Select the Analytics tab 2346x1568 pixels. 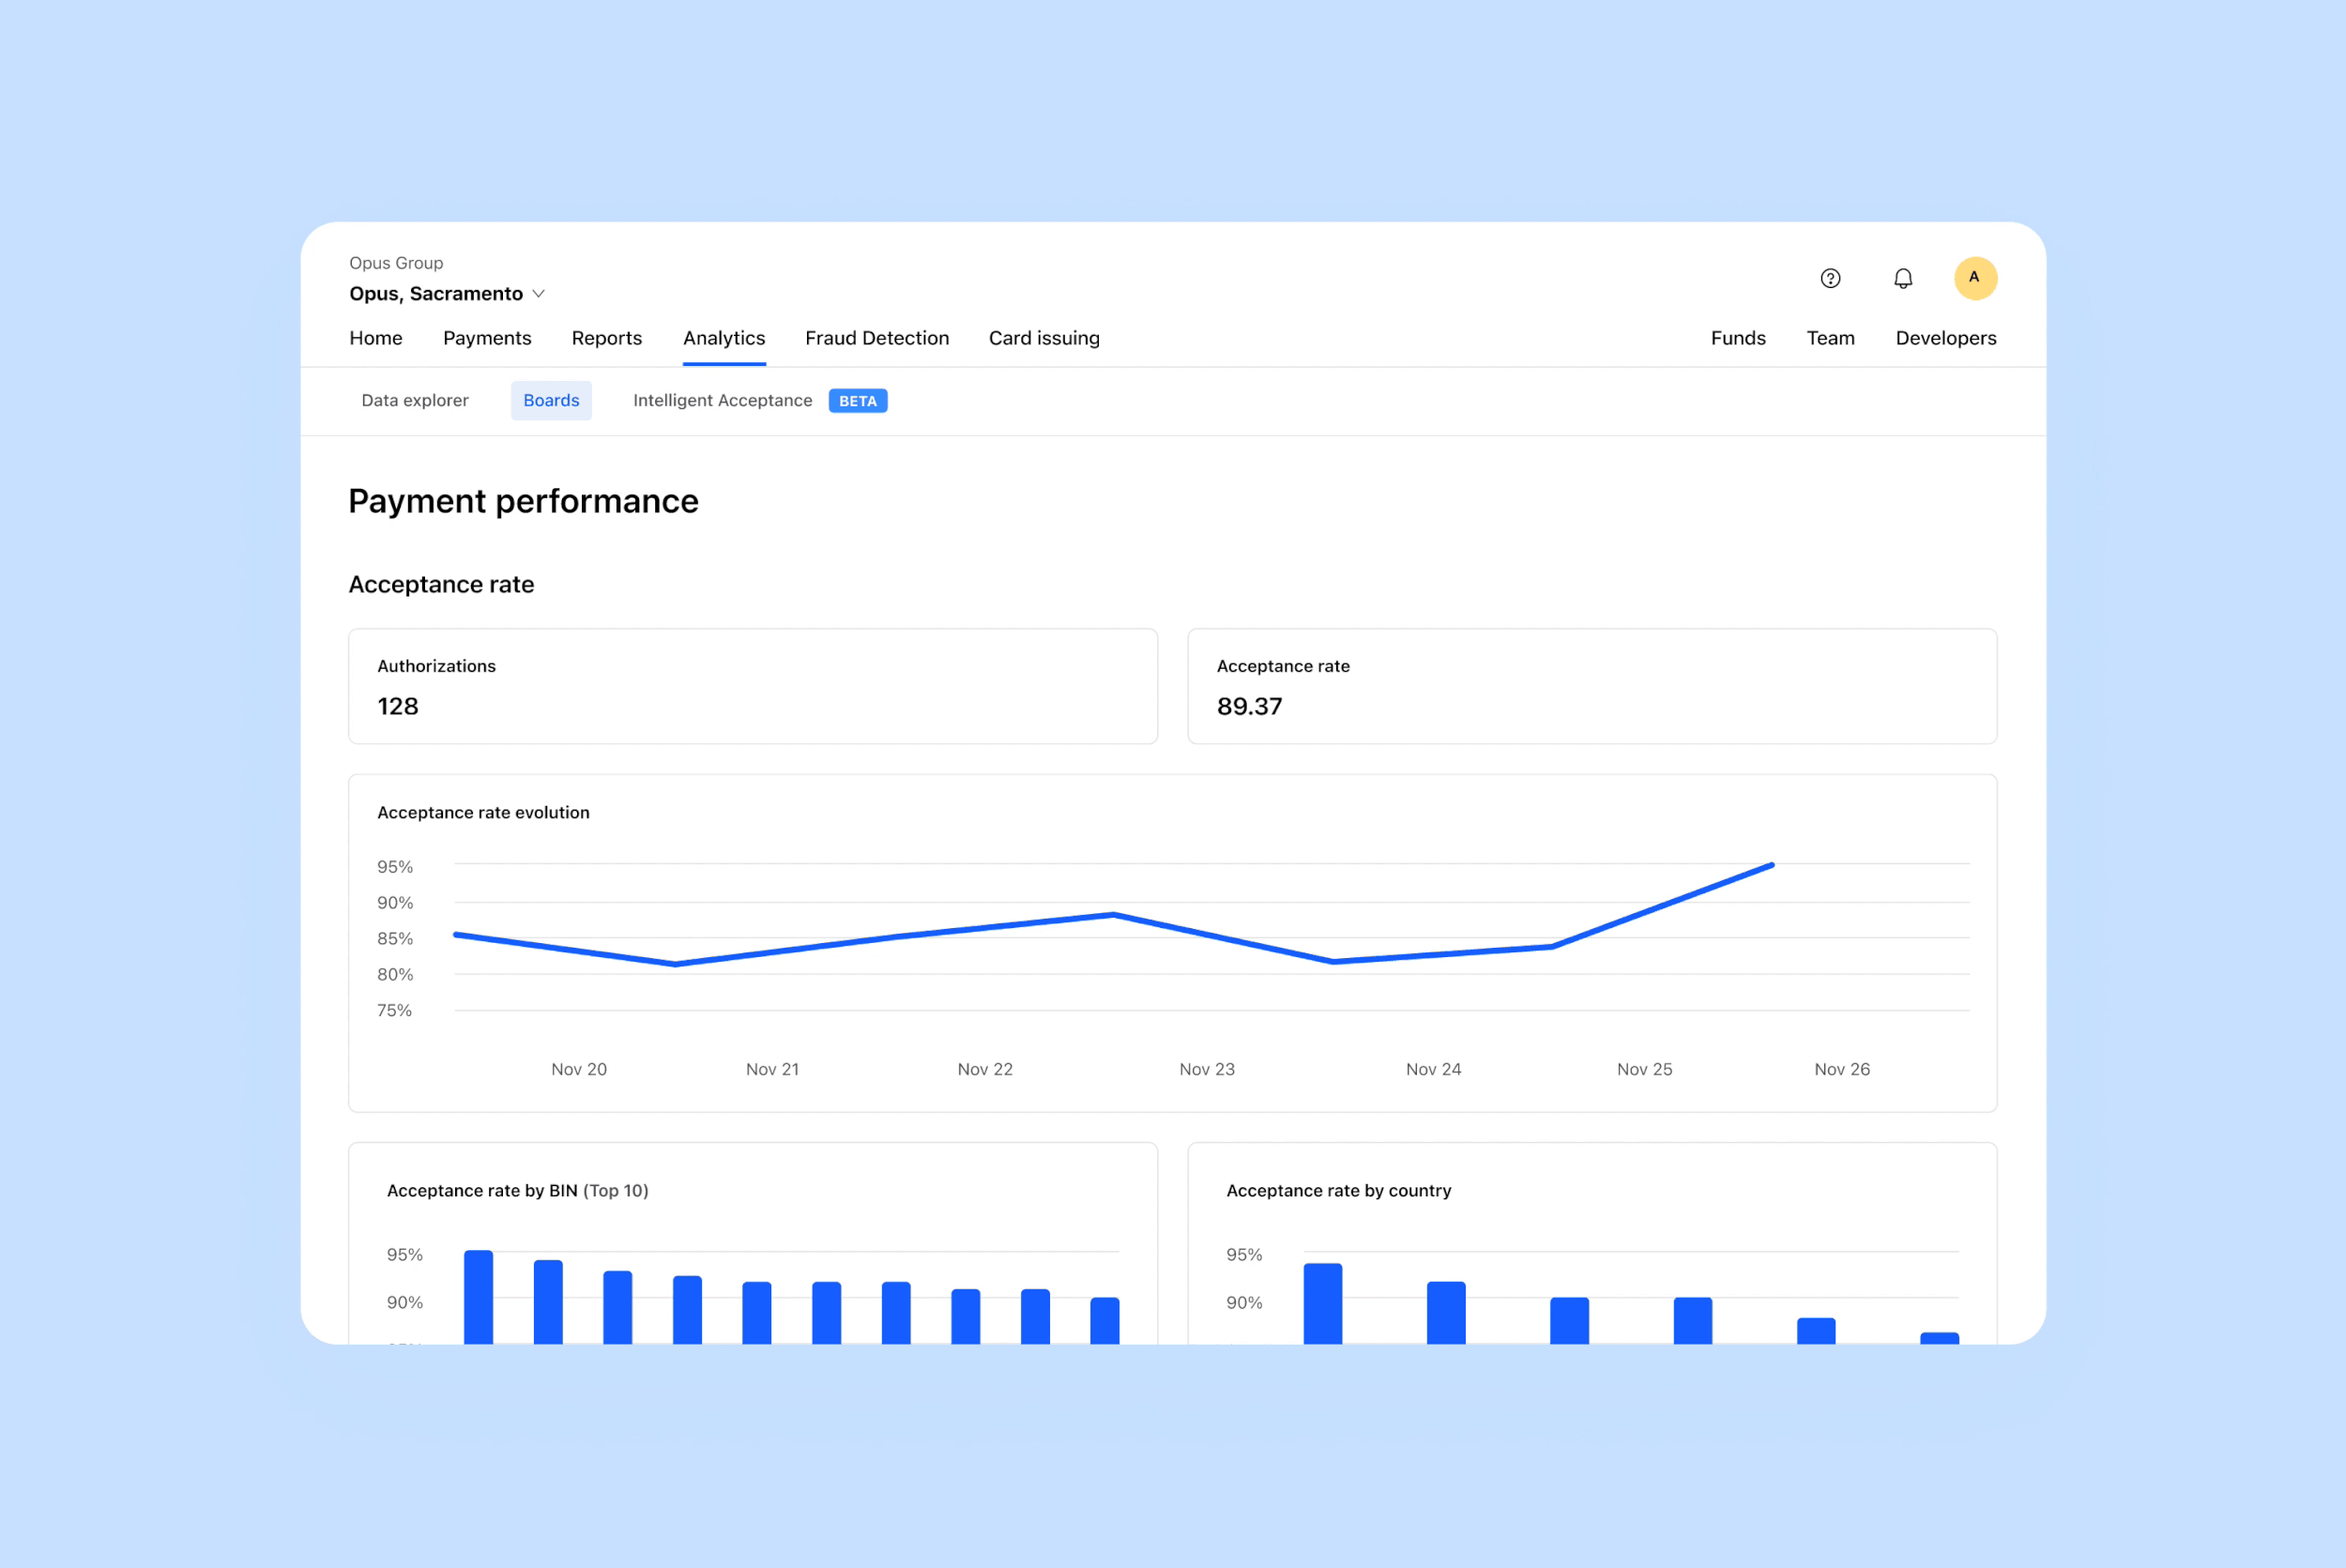(x=724, y=338)
